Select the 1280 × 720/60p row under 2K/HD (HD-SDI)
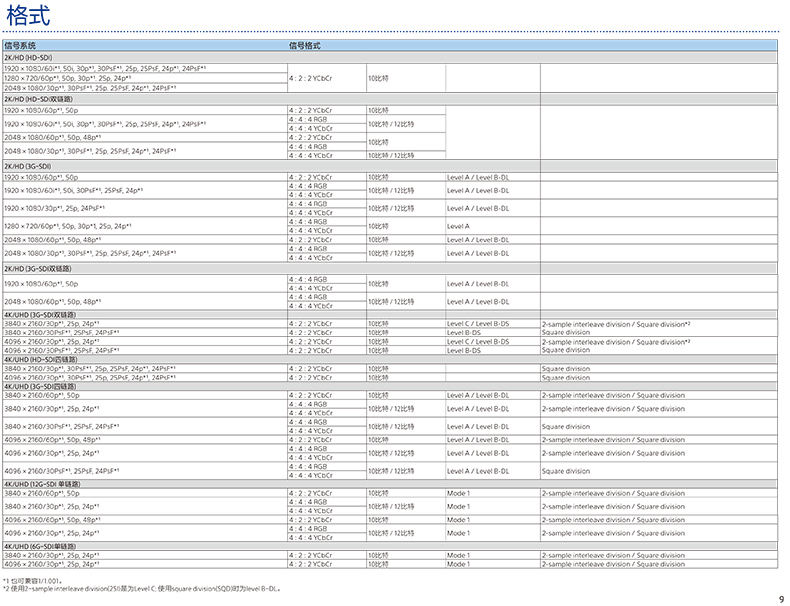Image resolution: width=790 pixels, height=606 pixels. tap(145, 78)
